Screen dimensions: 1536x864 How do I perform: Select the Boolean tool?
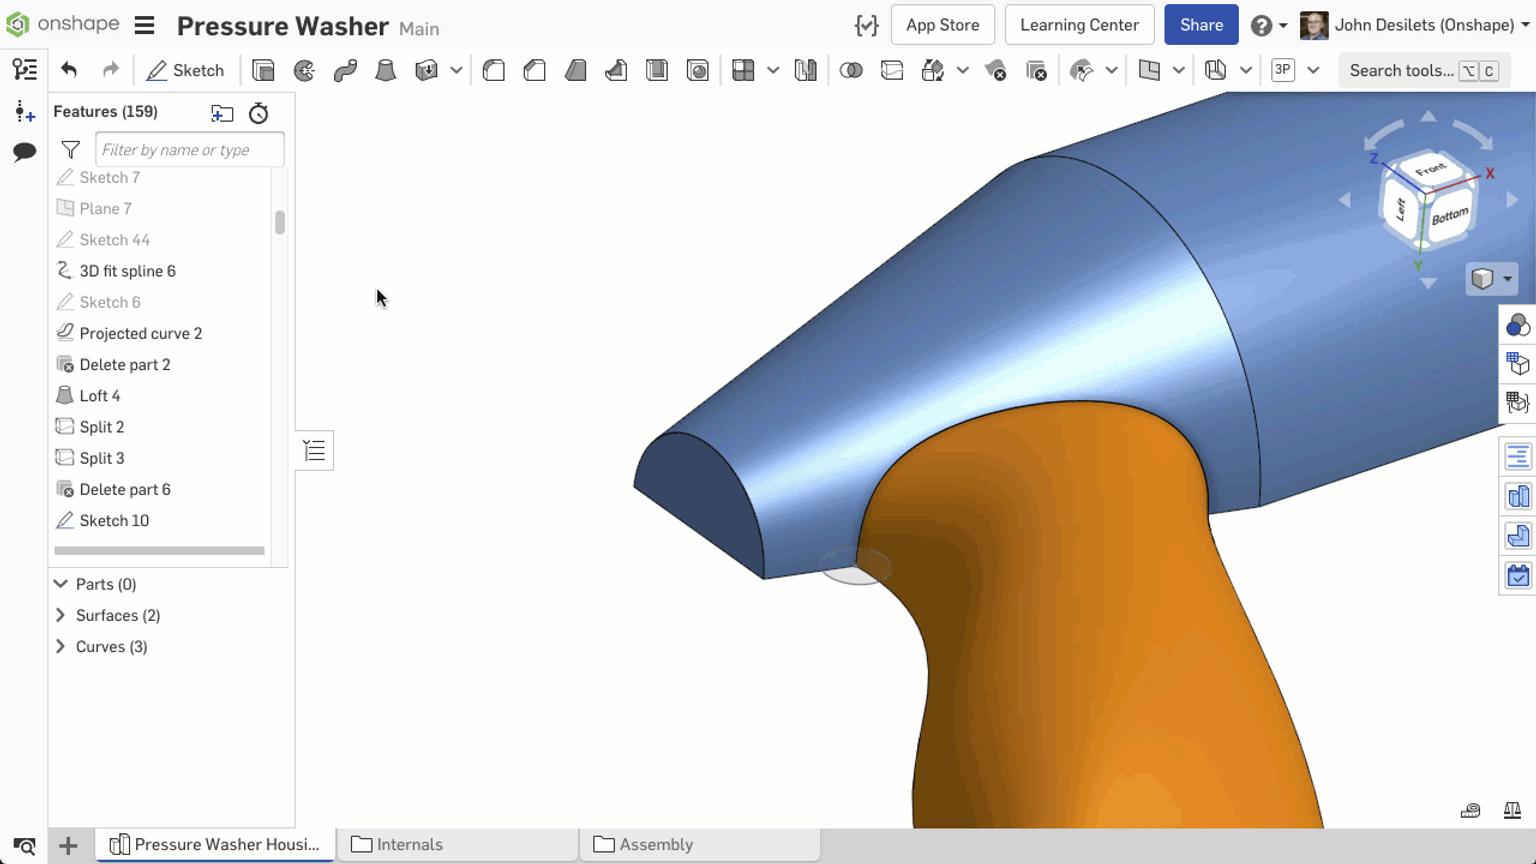coord(853,70)
